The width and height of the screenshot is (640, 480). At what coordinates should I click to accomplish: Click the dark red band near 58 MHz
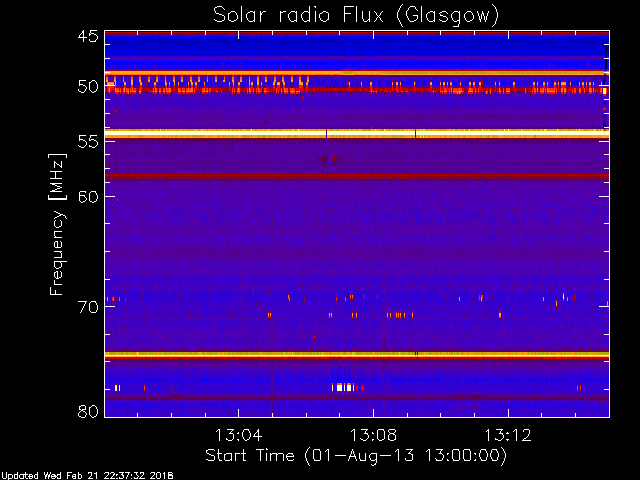[357, 177]
